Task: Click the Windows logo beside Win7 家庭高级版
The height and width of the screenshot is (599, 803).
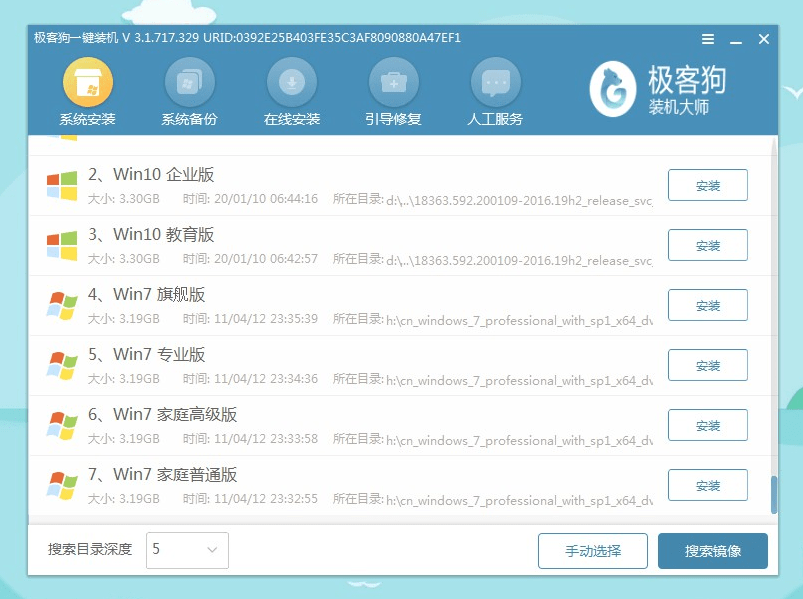Action: (x=62, y=425)
